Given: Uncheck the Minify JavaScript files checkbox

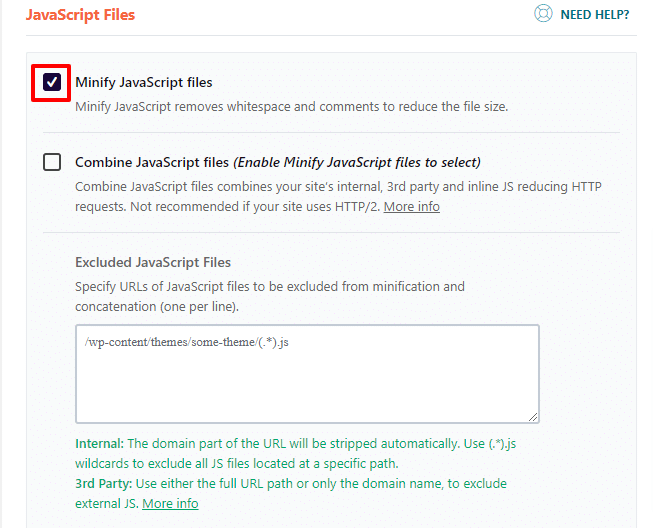Looking at the screenshot, I should [52, 82].
